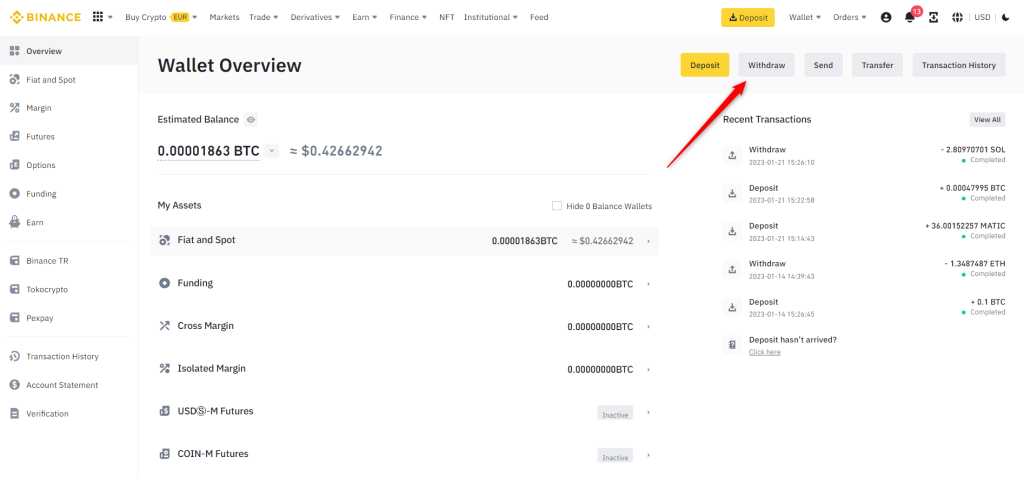Open the user profile icon

(886, 18)
